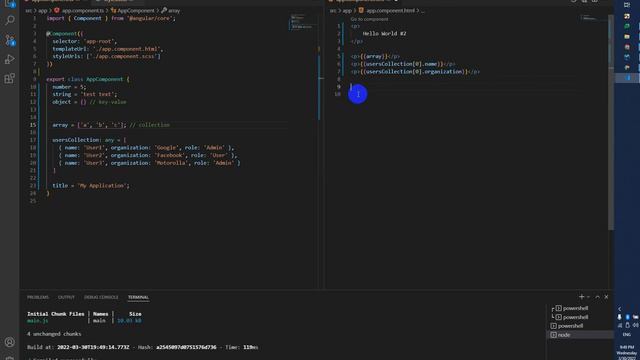Click line number 15 in left gutter
640x360 pixels.
coord(33,125)
